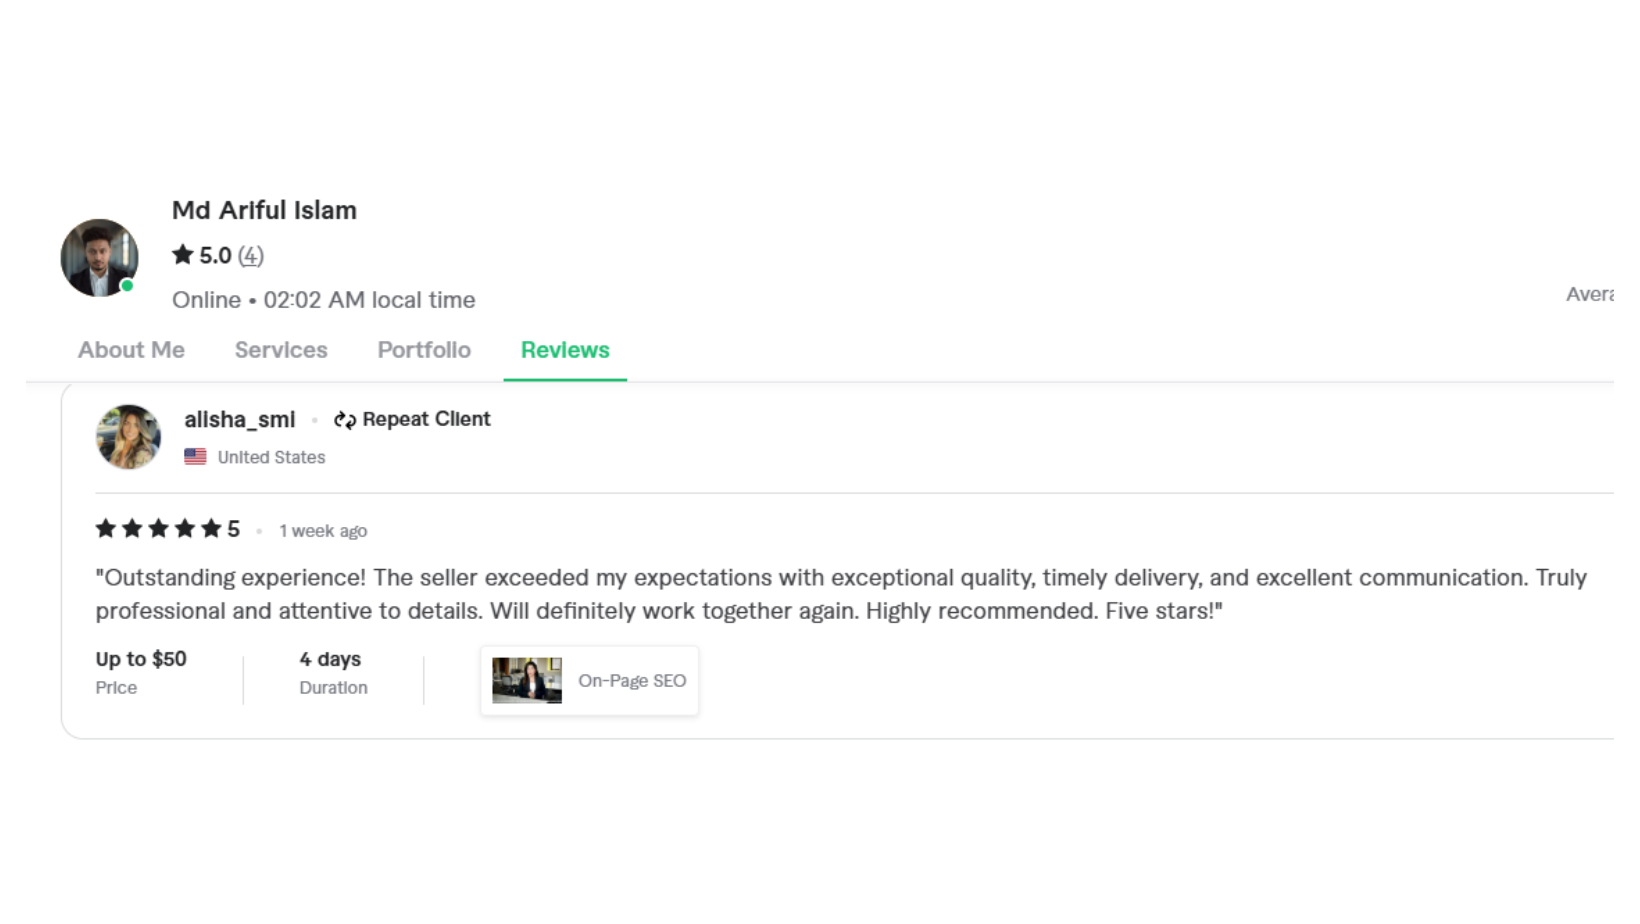The height and width of the screenshot is (924, 1640).
Task: Open the (4) reviews count link
Action: click(x=251, y=256)
